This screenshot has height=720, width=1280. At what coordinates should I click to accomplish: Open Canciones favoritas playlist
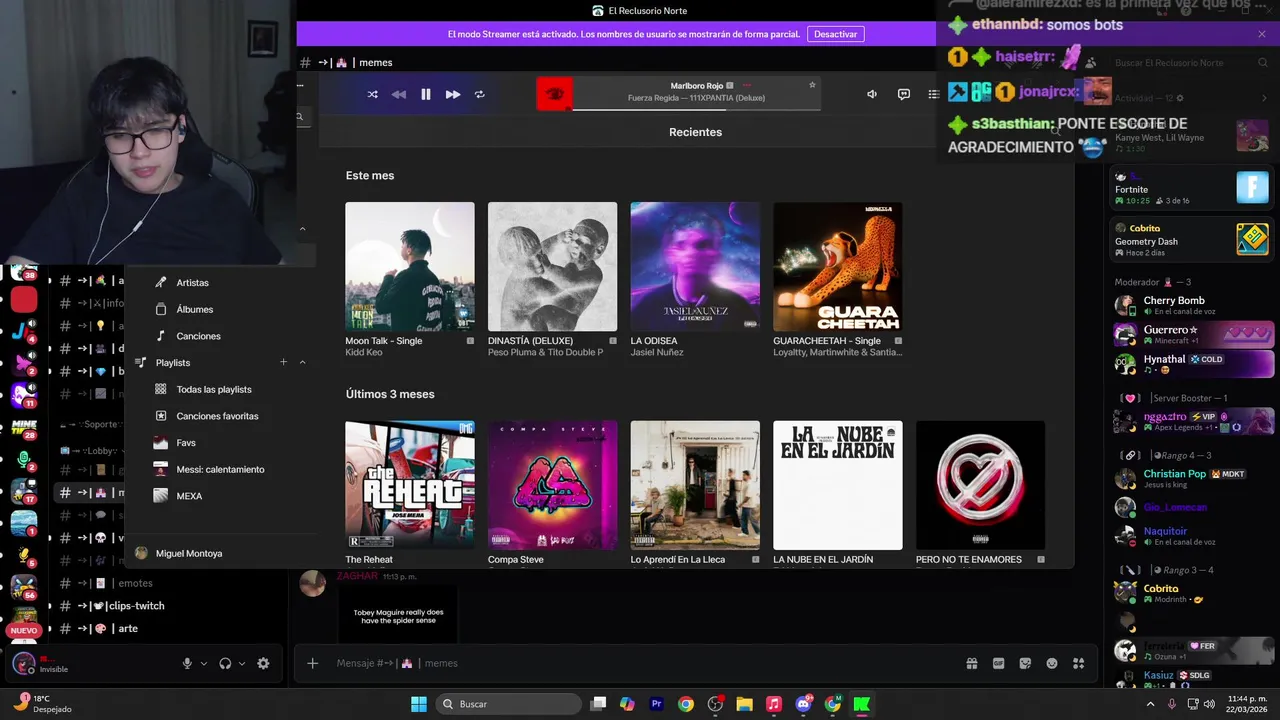click(x=217, y=416)
